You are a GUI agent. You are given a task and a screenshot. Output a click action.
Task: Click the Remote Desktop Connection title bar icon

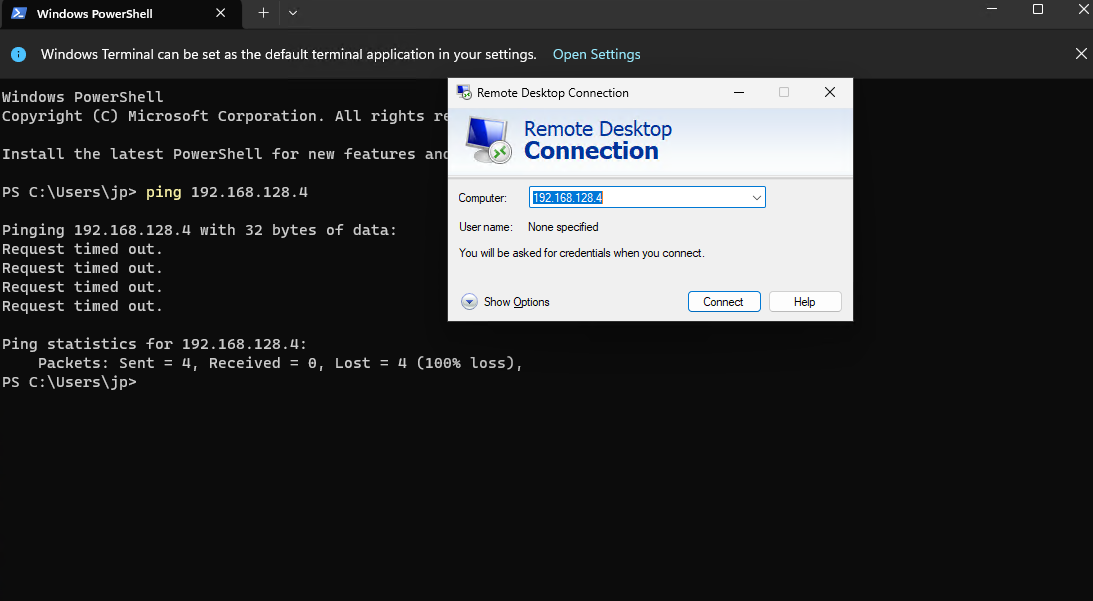pos(464,92)
